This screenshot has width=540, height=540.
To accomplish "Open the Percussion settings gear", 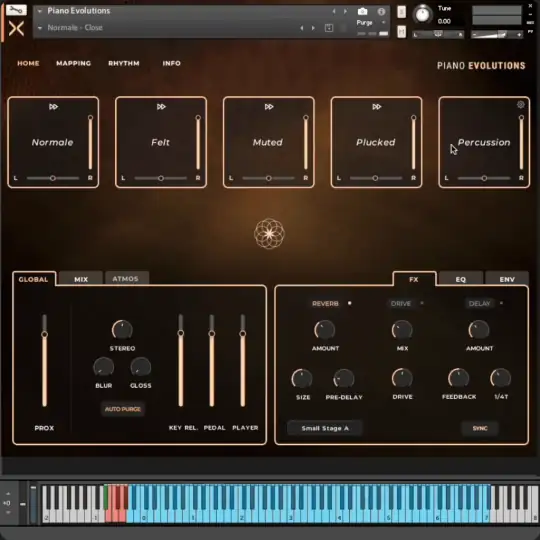I will [521, 105].
